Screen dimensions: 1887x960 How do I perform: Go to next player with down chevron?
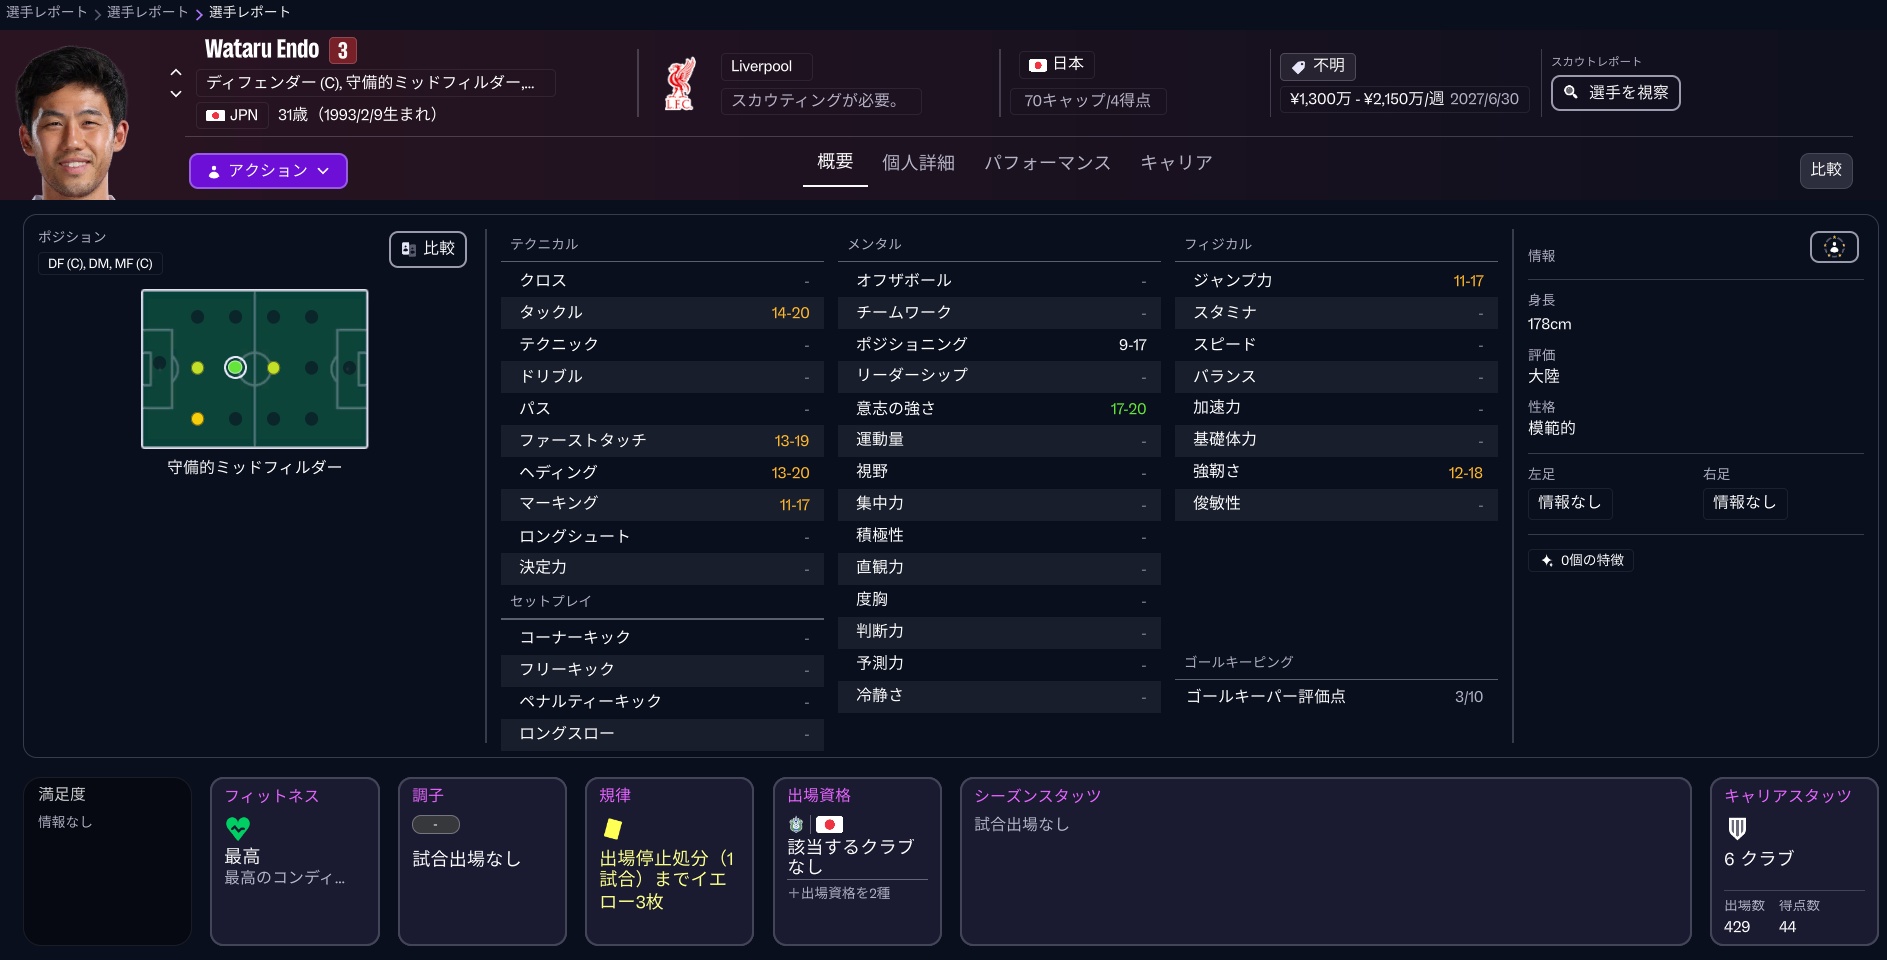click(x=176, y=94)
